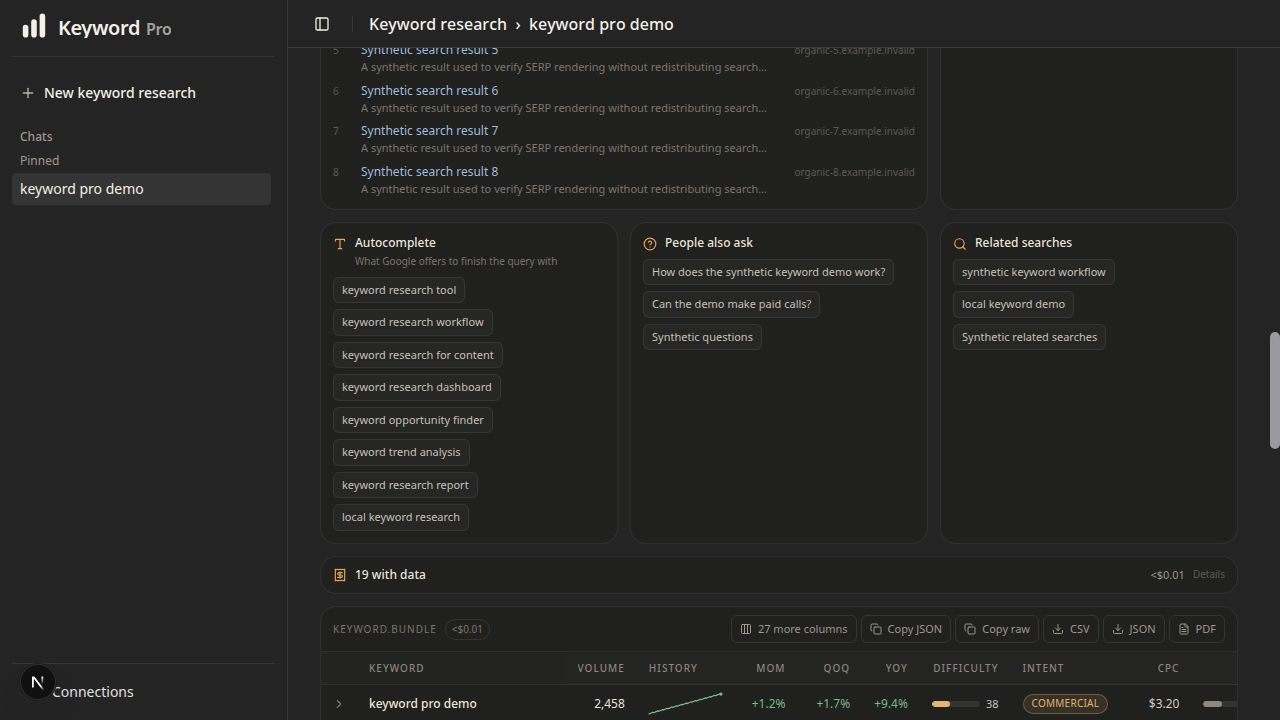The image size is (1280, 720).
Task: Expand the keyword pro demo table row
Action: point(339,704)
